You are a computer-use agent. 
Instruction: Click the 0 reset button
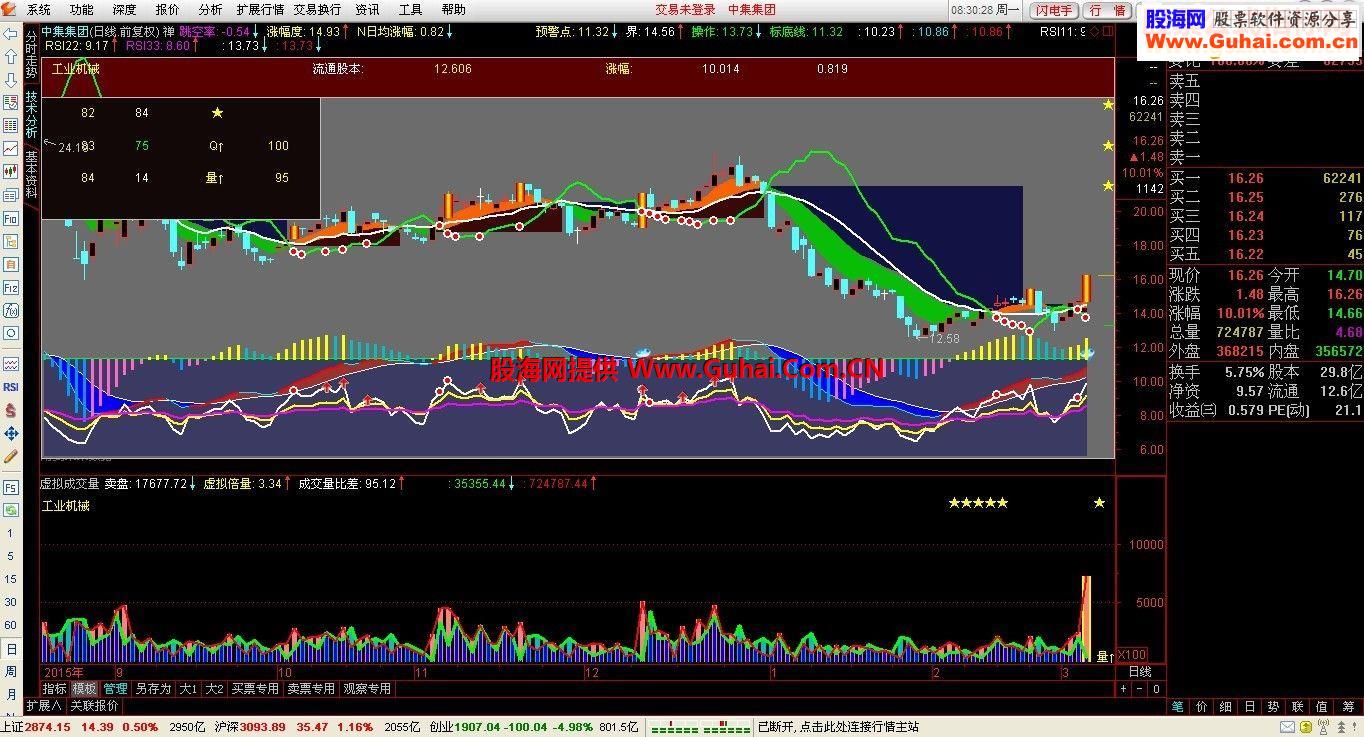(x=1156, y=689)
